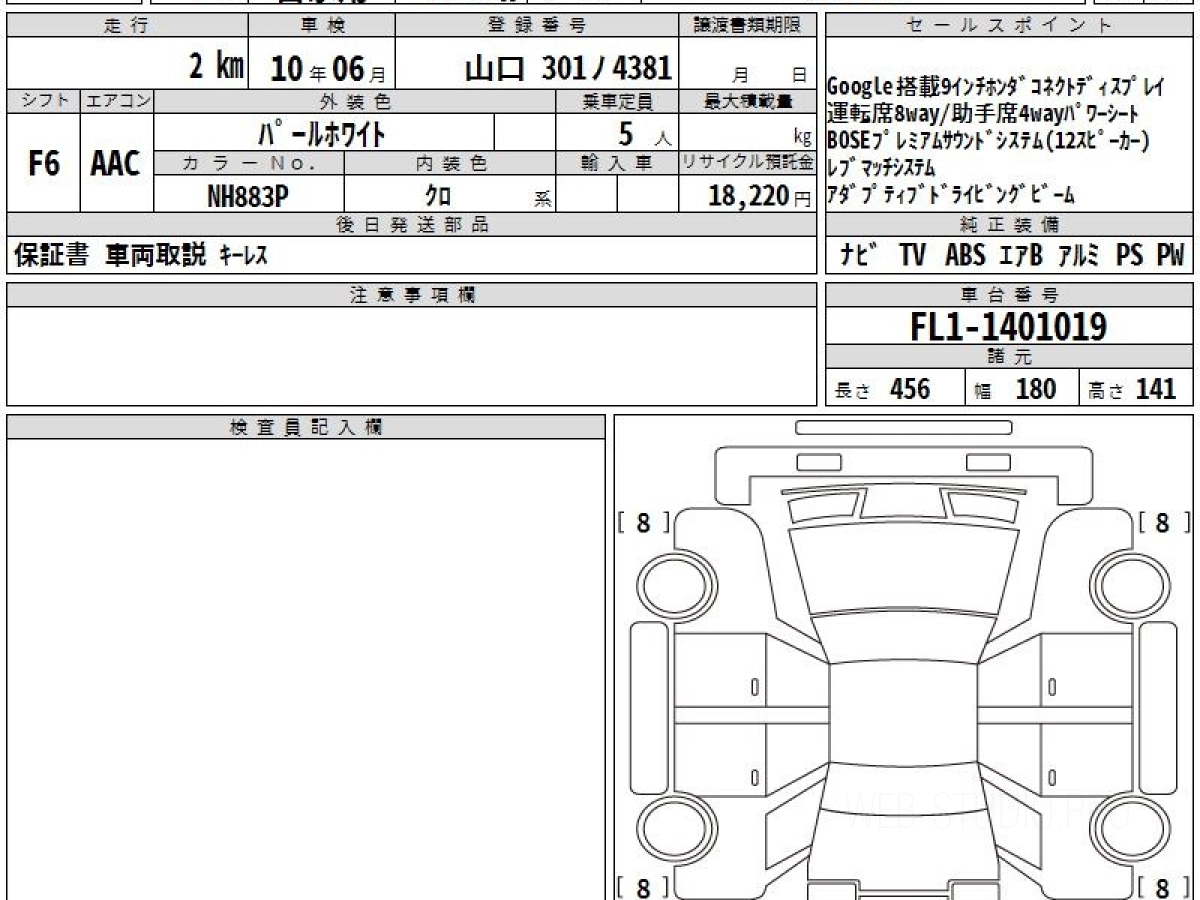Select アルミ in equipment row
Screen dimensions: 1200x900
[1079, 256]
